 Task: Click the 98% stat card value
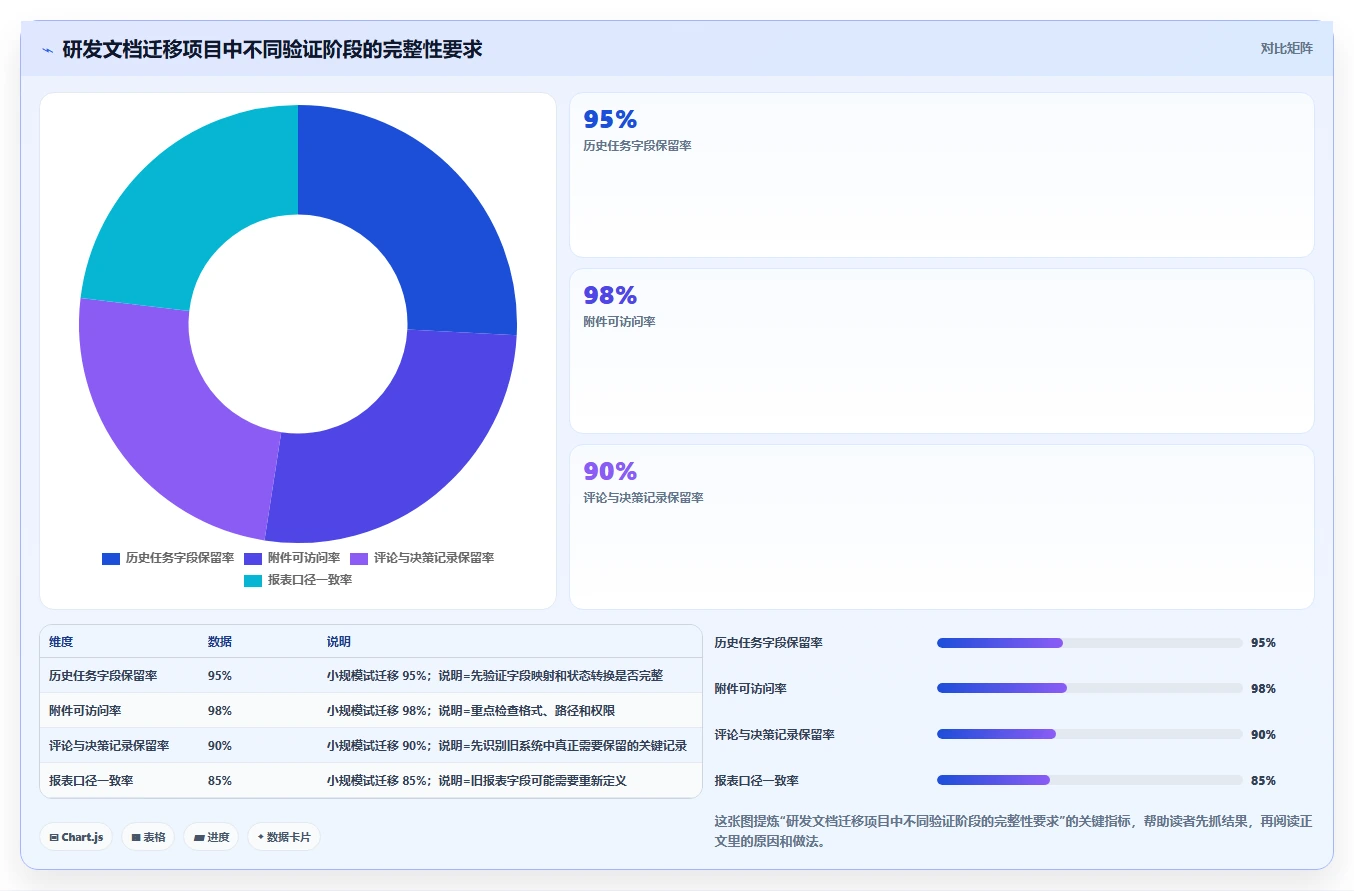click(610, 295)
